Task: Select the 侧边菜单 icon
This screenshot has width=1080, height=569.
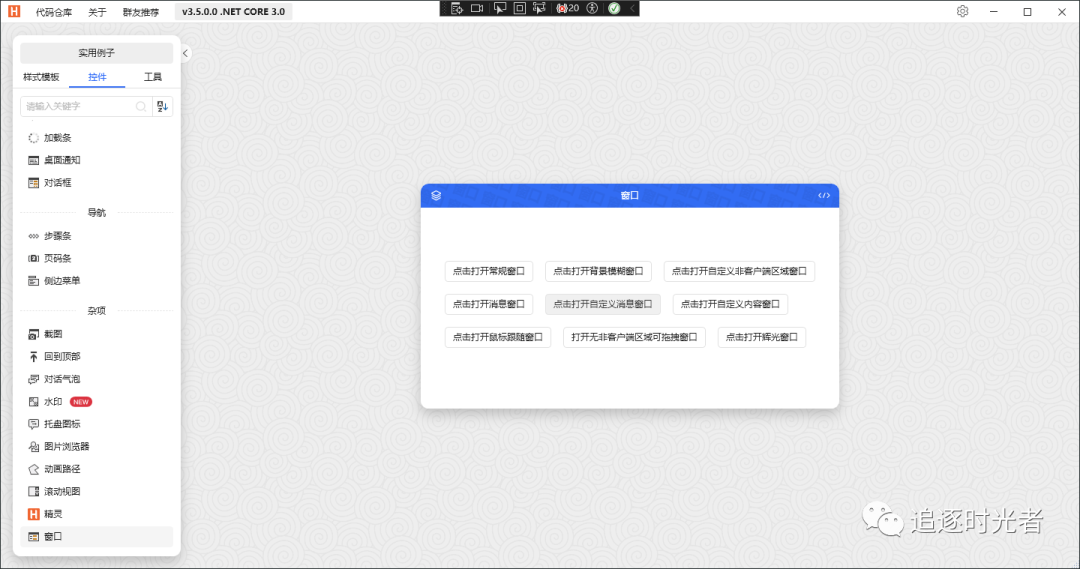Action: pos(33,281)
